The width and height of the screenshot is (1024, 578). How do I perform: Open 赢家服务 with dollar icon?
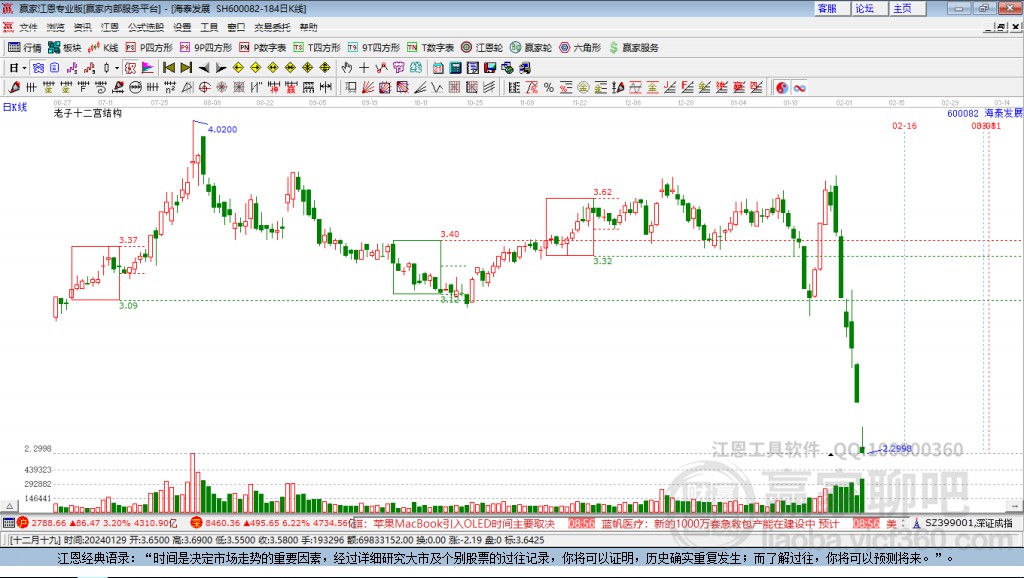[634, 48]
